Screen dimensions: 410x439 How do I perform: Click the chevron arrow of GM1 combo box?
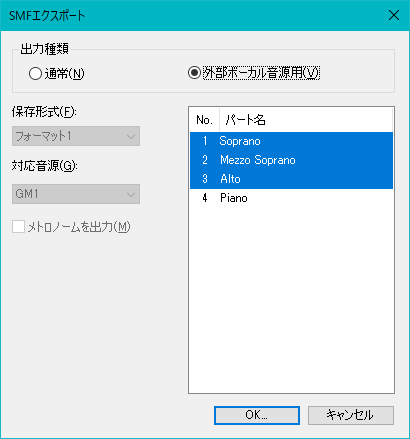pos(131,194)
